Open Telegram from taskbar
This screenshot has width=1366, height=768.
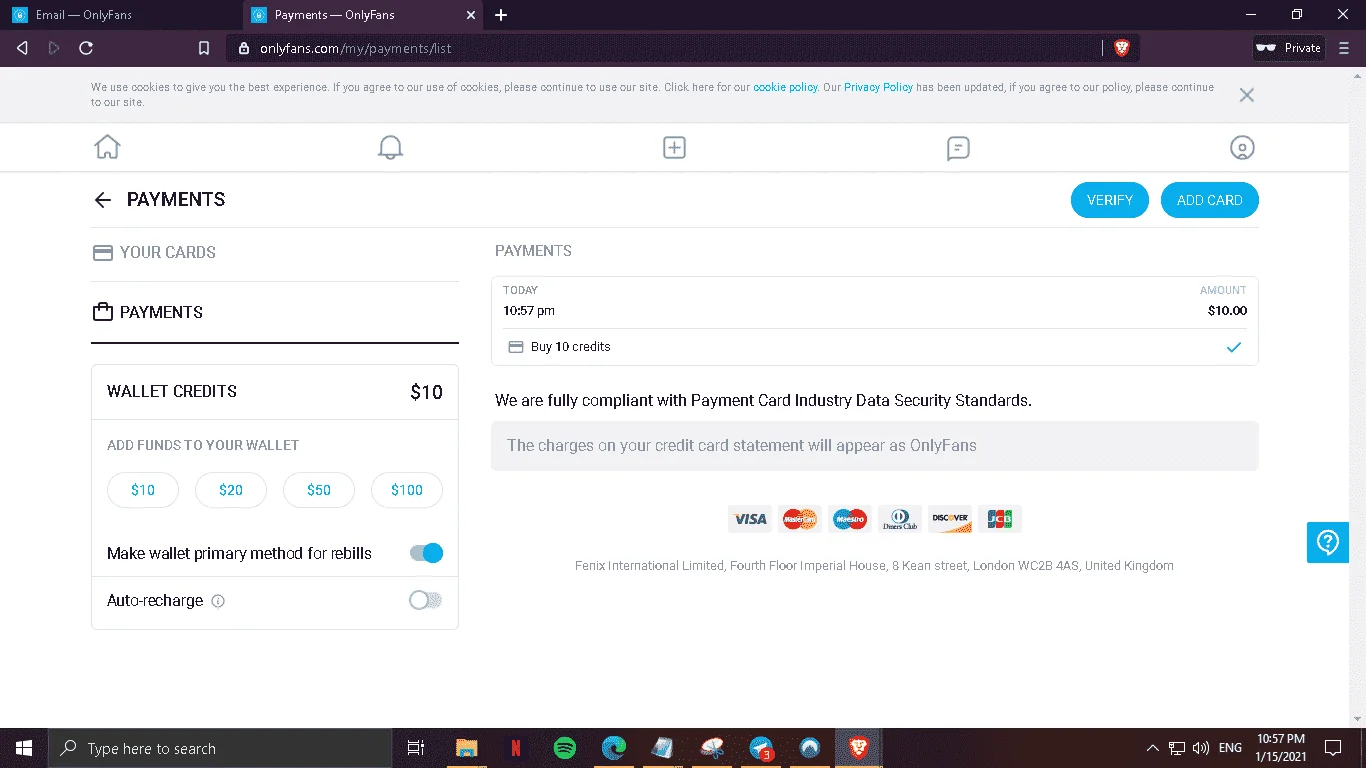[762, 748]
